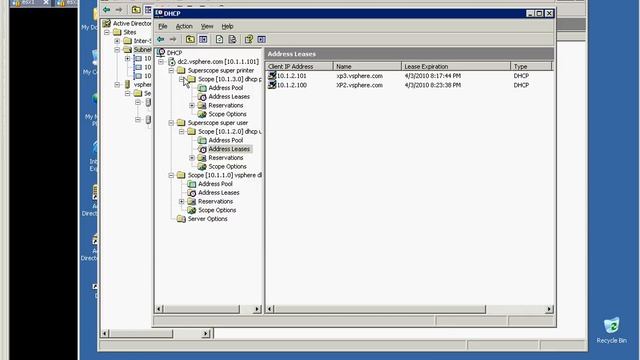Select the dc2.vsphere.com server icon
Screen dimensions: 640x360
(x=172, y=62)
